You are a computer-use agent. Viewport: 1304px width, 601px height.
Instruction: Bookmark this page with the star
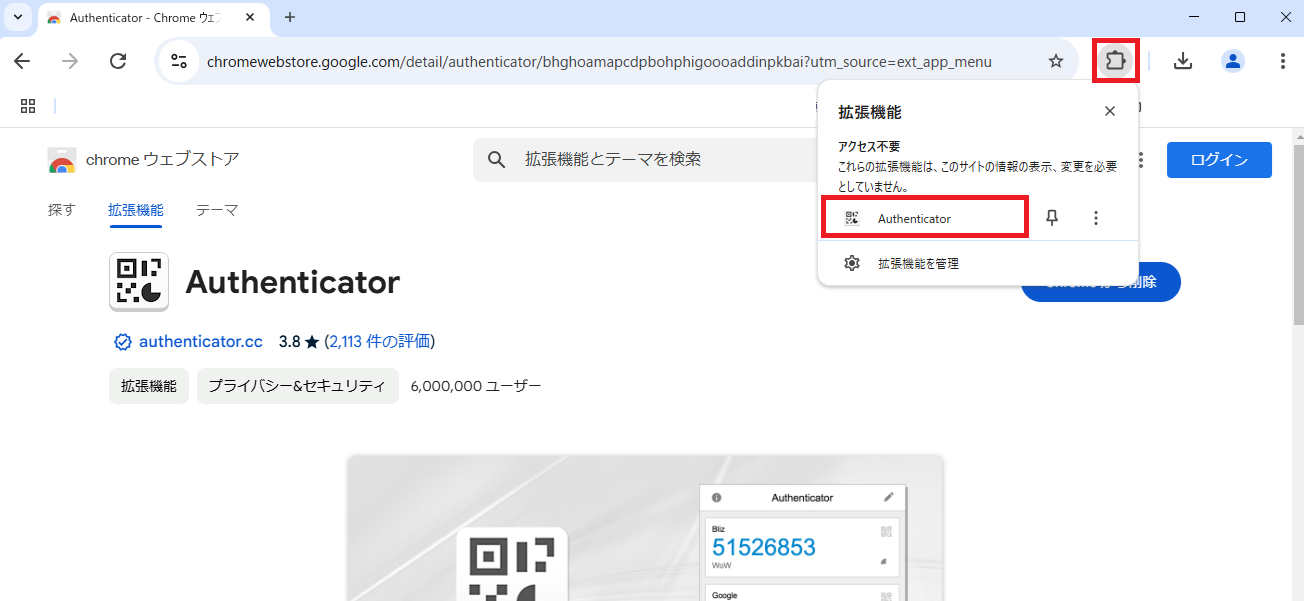pyautogui.click(x=1056, y=61)
